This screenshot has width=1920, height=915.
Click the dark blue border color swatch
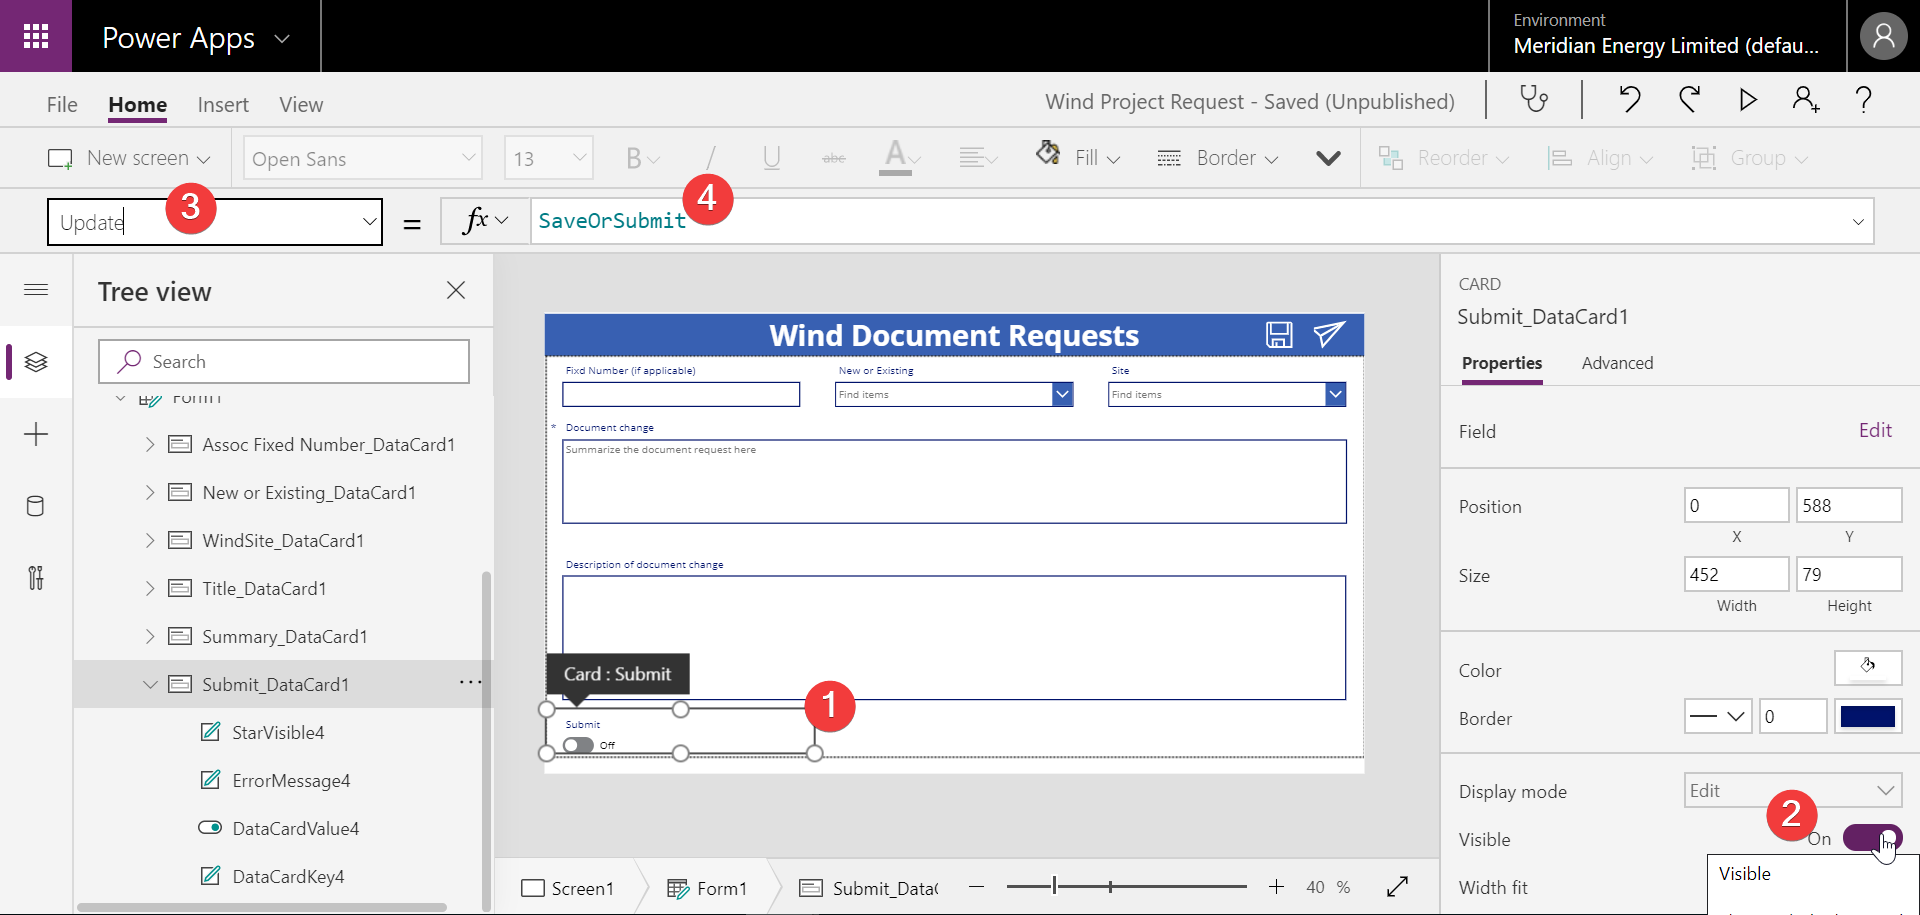[x=1867, y=717]
